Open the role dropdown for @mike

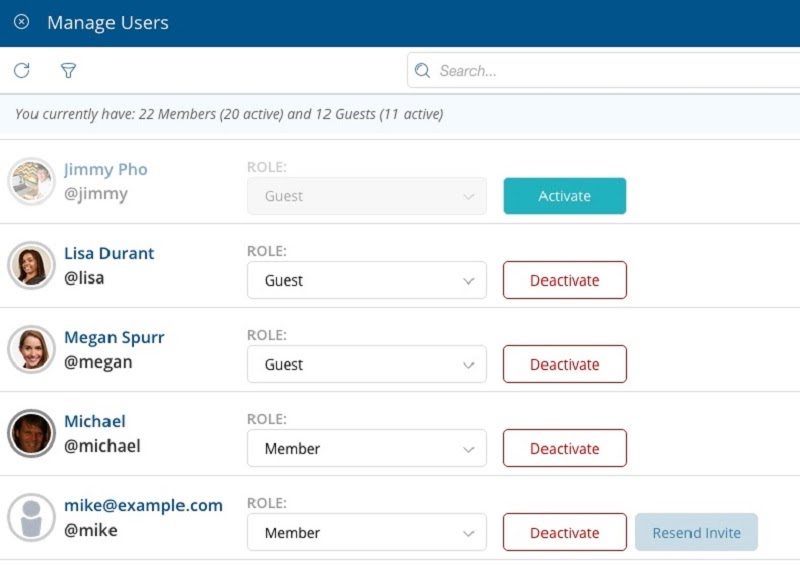pos(367,532)
